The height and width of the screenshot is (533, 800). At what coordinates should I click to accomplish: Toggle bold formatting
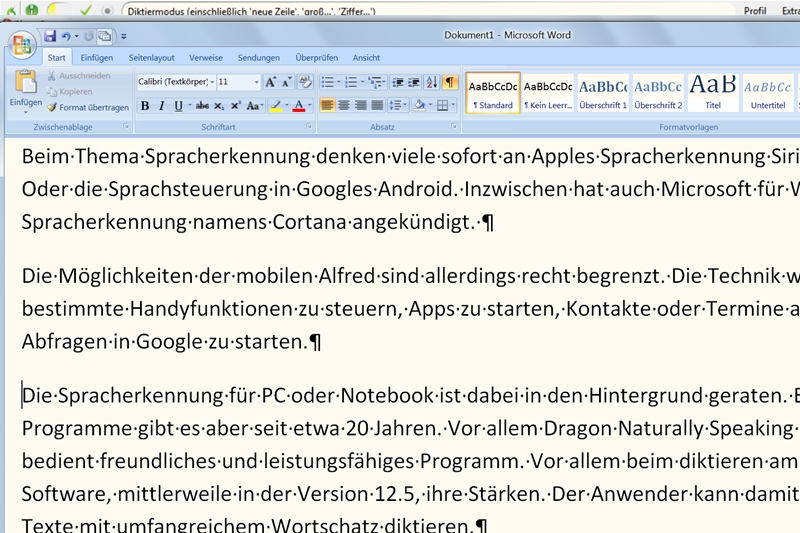pos(145,106)
